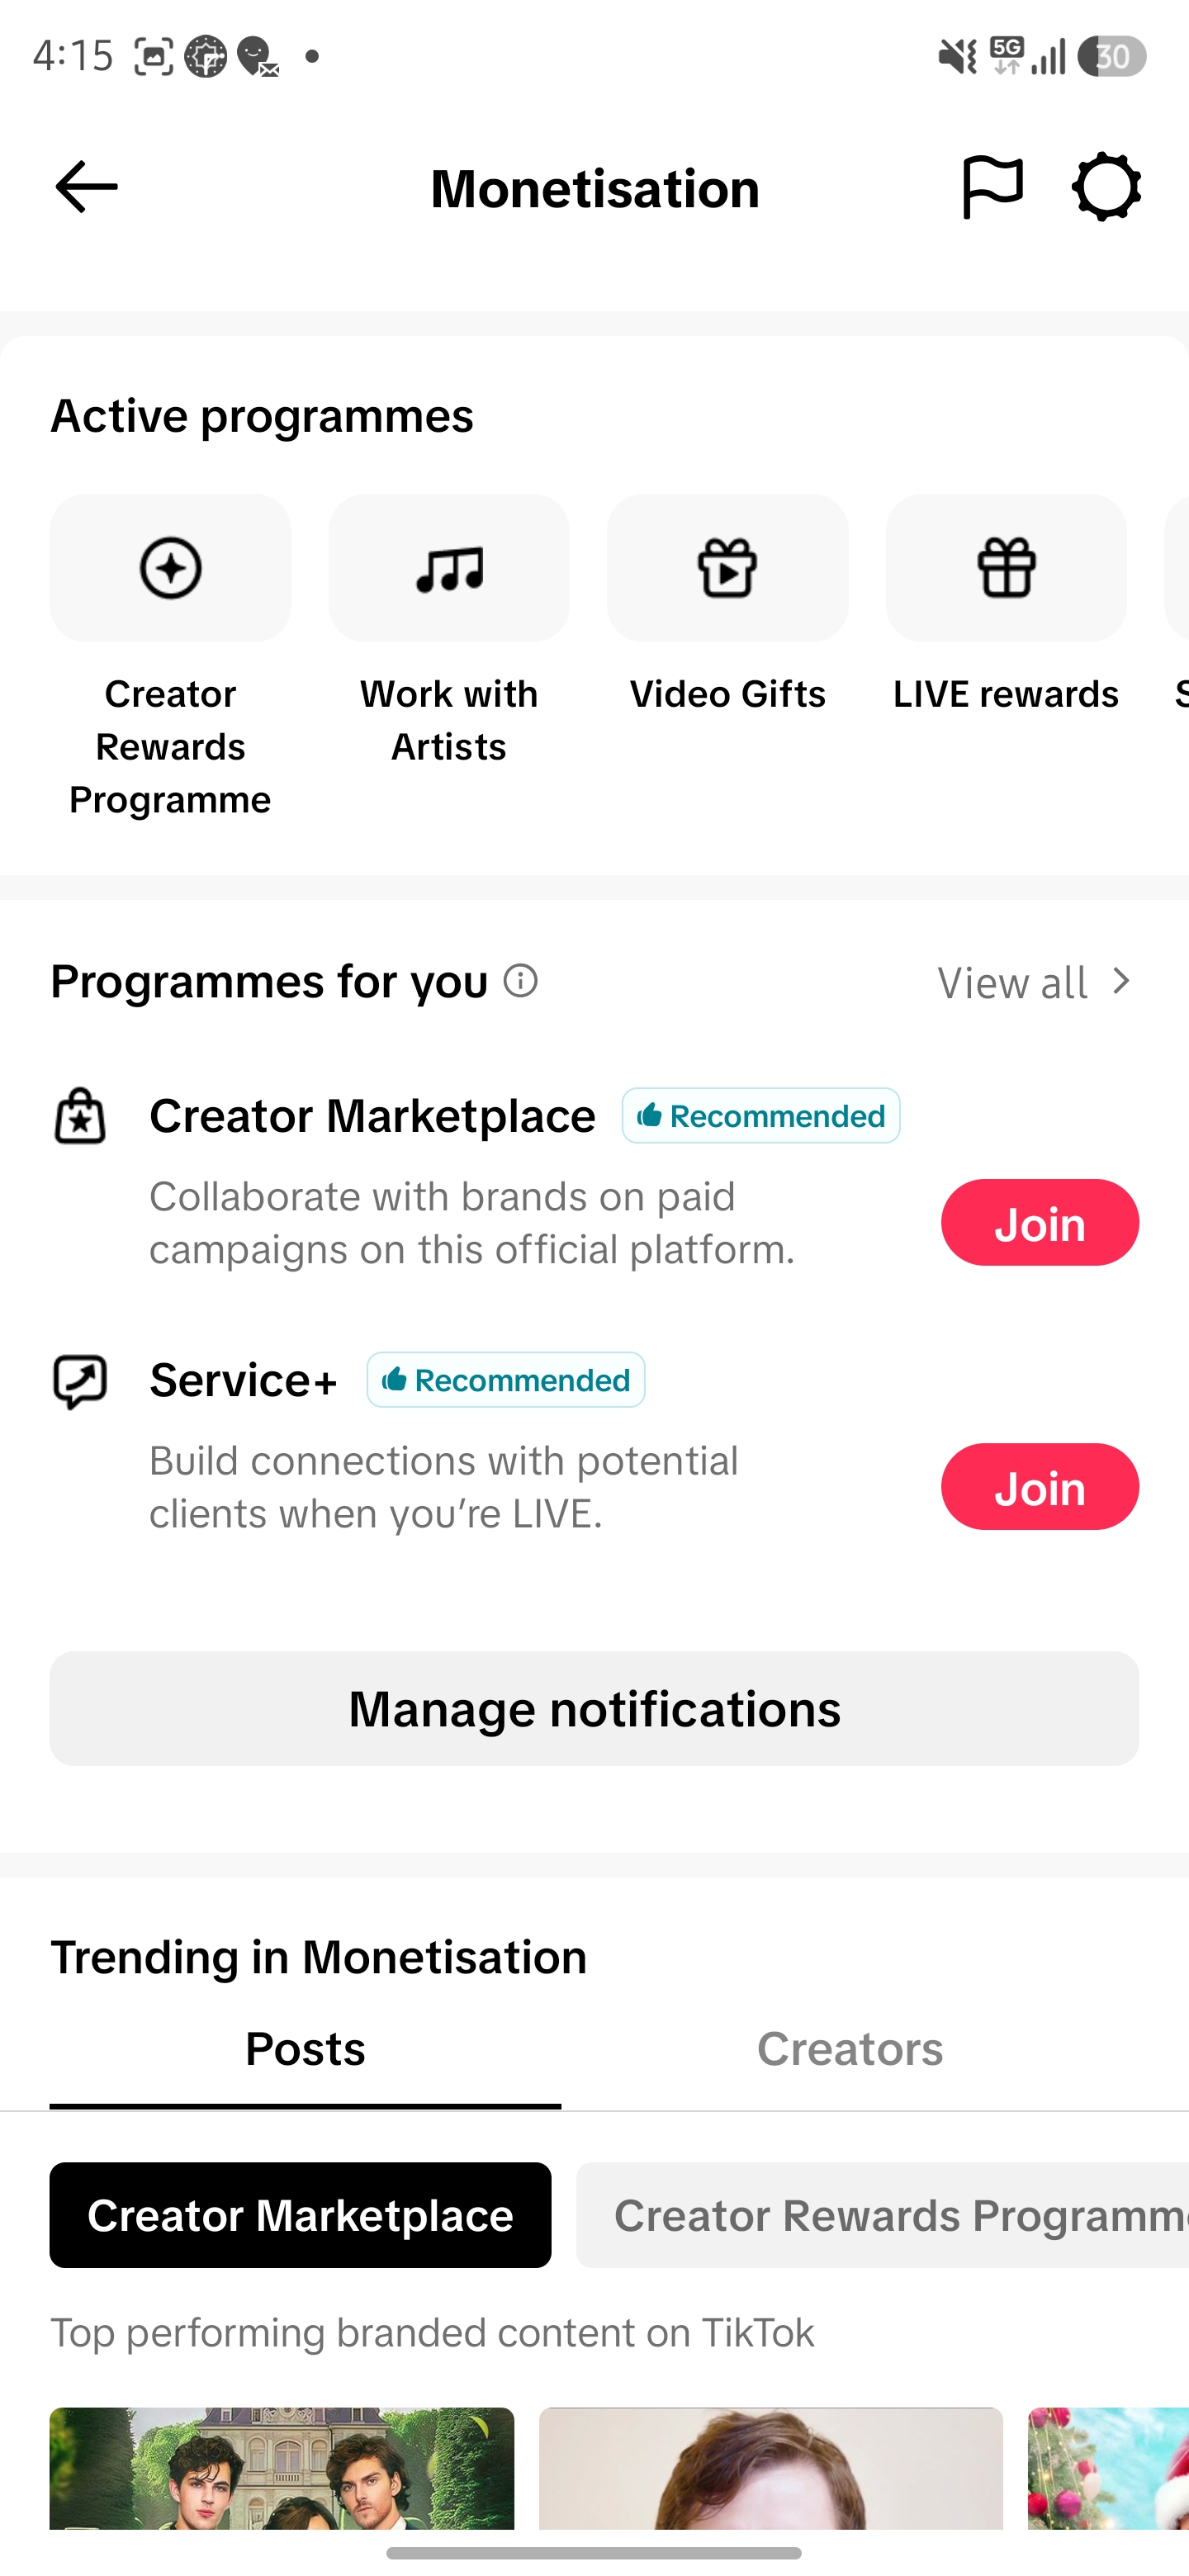Open the flag report icon
This screenshot has width=1189, height=2576.
992,187
